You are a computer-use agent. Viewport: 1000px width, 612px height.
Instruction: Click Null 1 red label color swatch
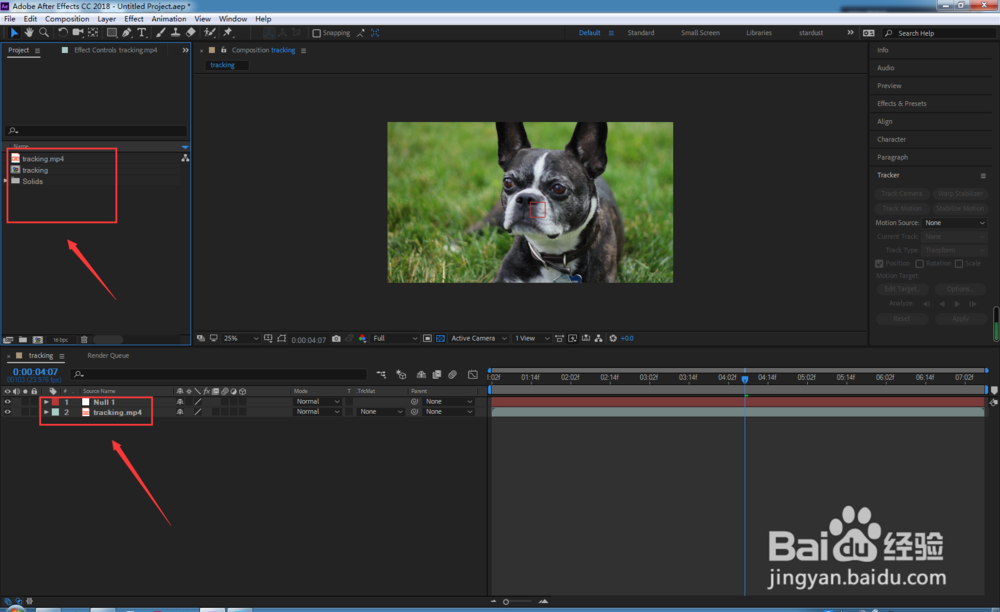55,402
